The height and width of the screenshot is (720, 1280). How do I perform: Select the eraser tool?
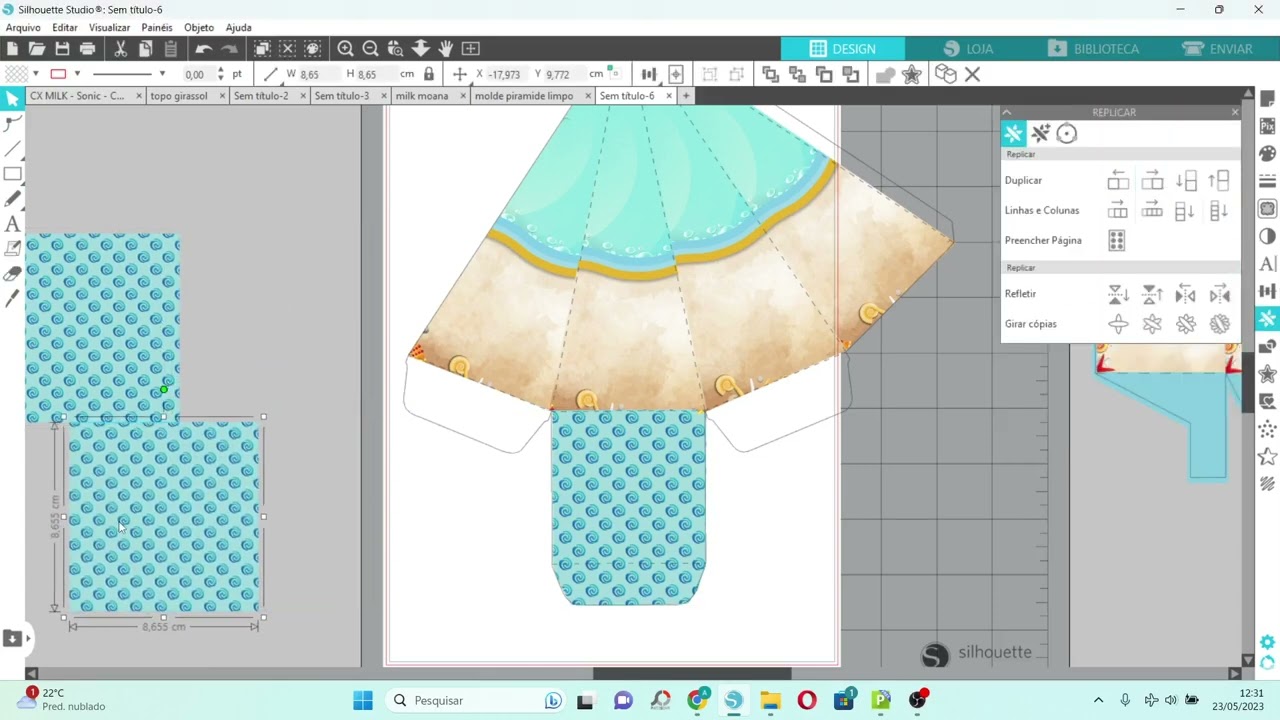click(12, 274)
